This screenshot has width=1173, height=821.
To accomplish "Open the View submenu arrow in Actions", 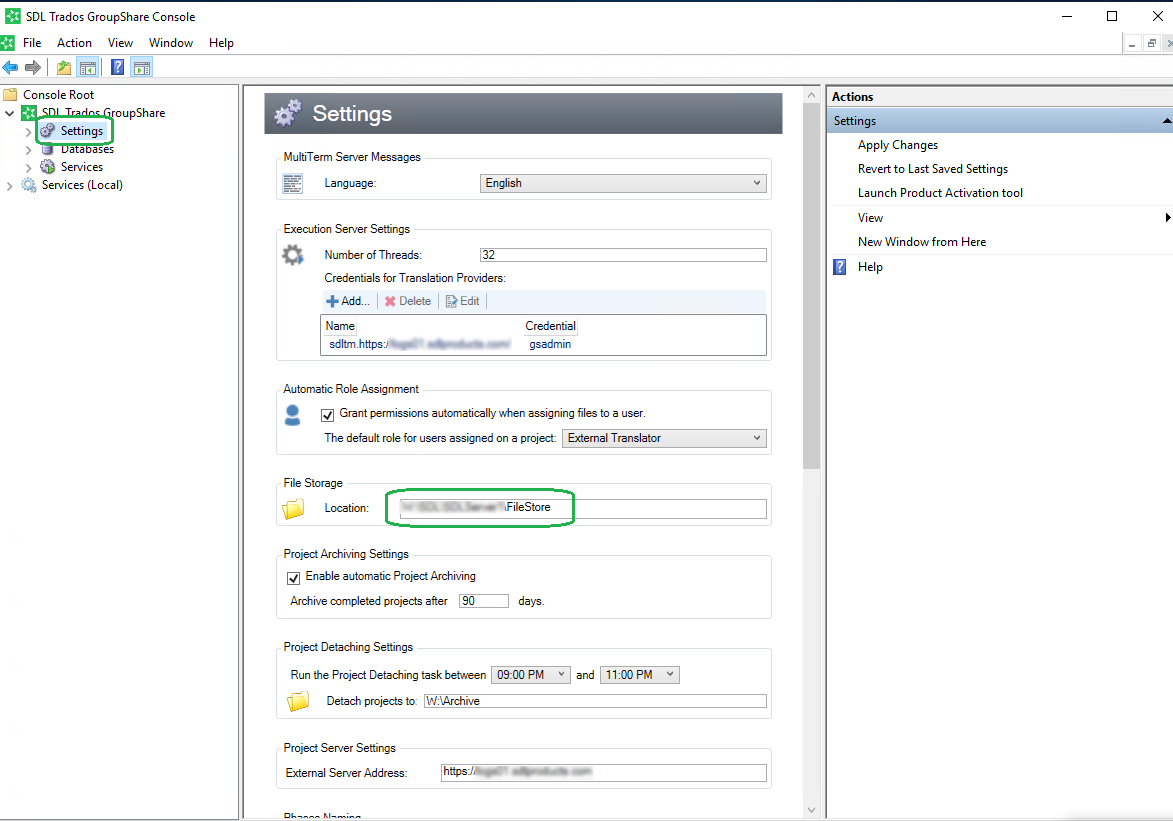I will (x=1167, y=218).
